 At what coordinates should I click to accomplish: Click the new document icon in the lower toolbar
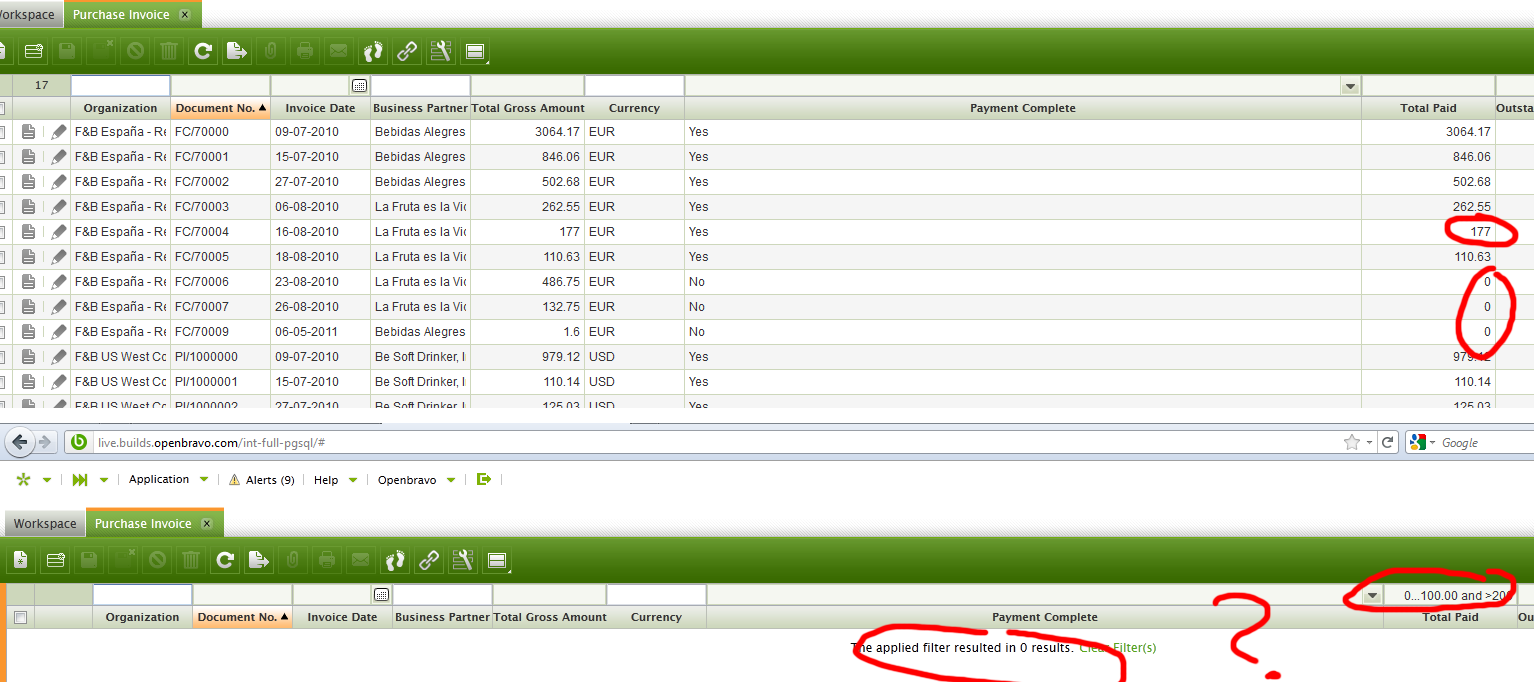[22, 560]
